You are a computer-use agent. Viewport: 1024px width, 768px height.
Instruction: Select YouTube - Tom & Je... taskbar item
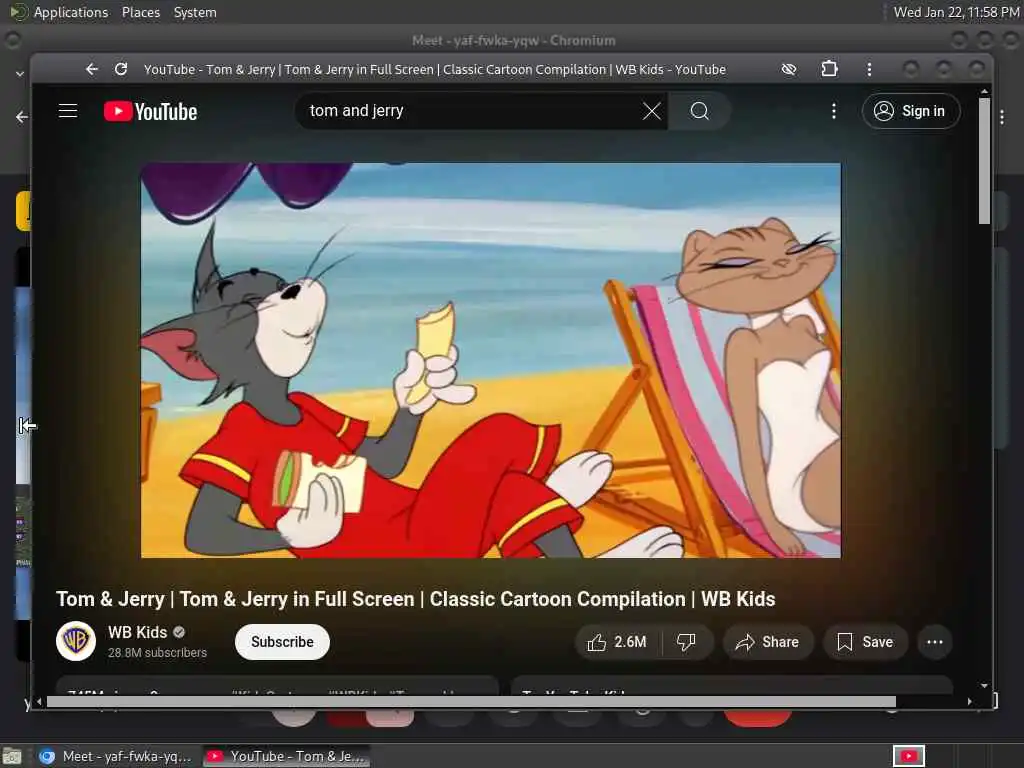(x=286, y=756)
